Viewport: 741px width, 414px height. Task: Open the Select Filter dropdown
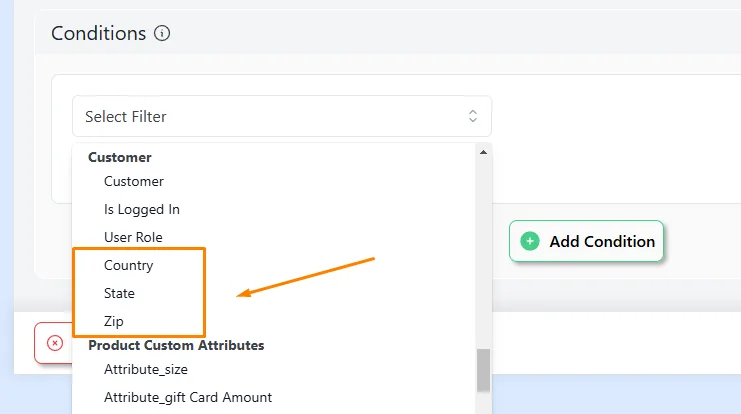(282, 116)
